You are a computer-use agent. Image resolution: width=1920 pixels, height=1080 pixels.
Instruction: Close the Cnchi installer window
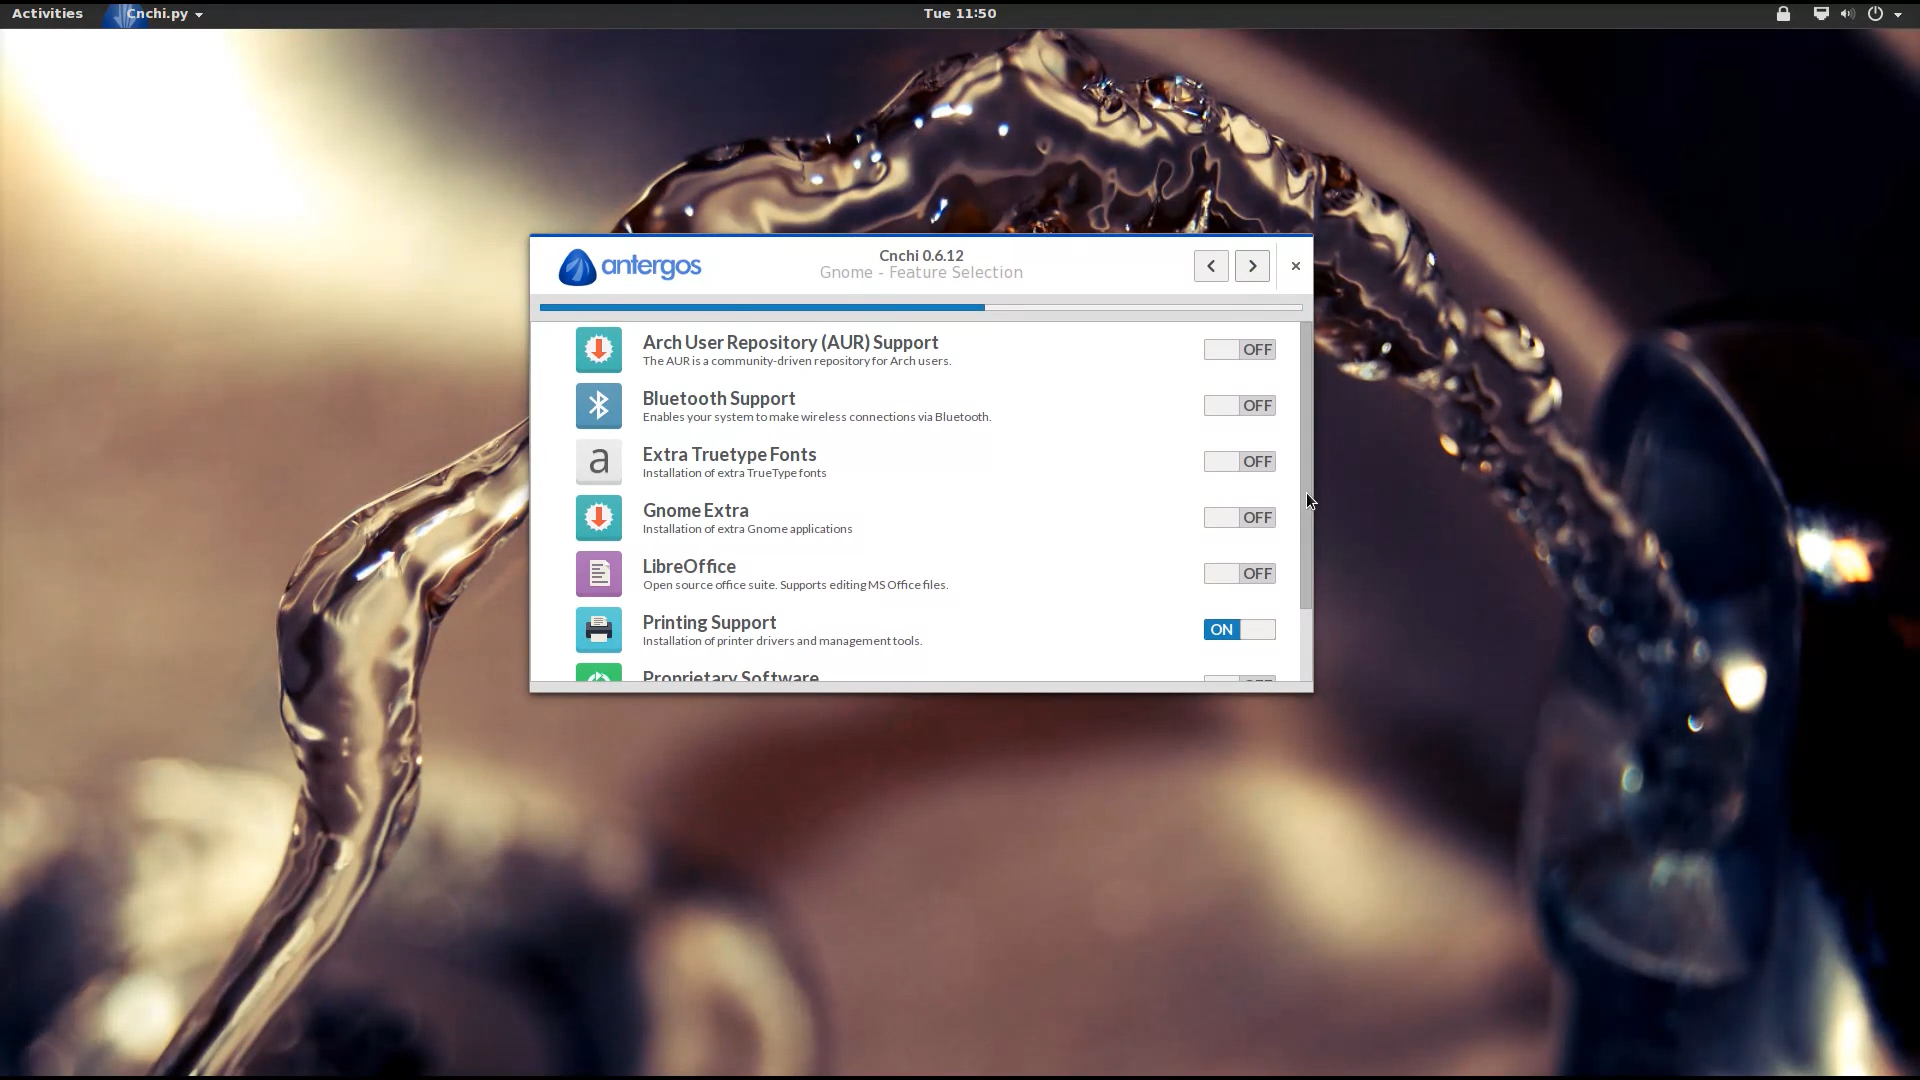[1295, 266]
